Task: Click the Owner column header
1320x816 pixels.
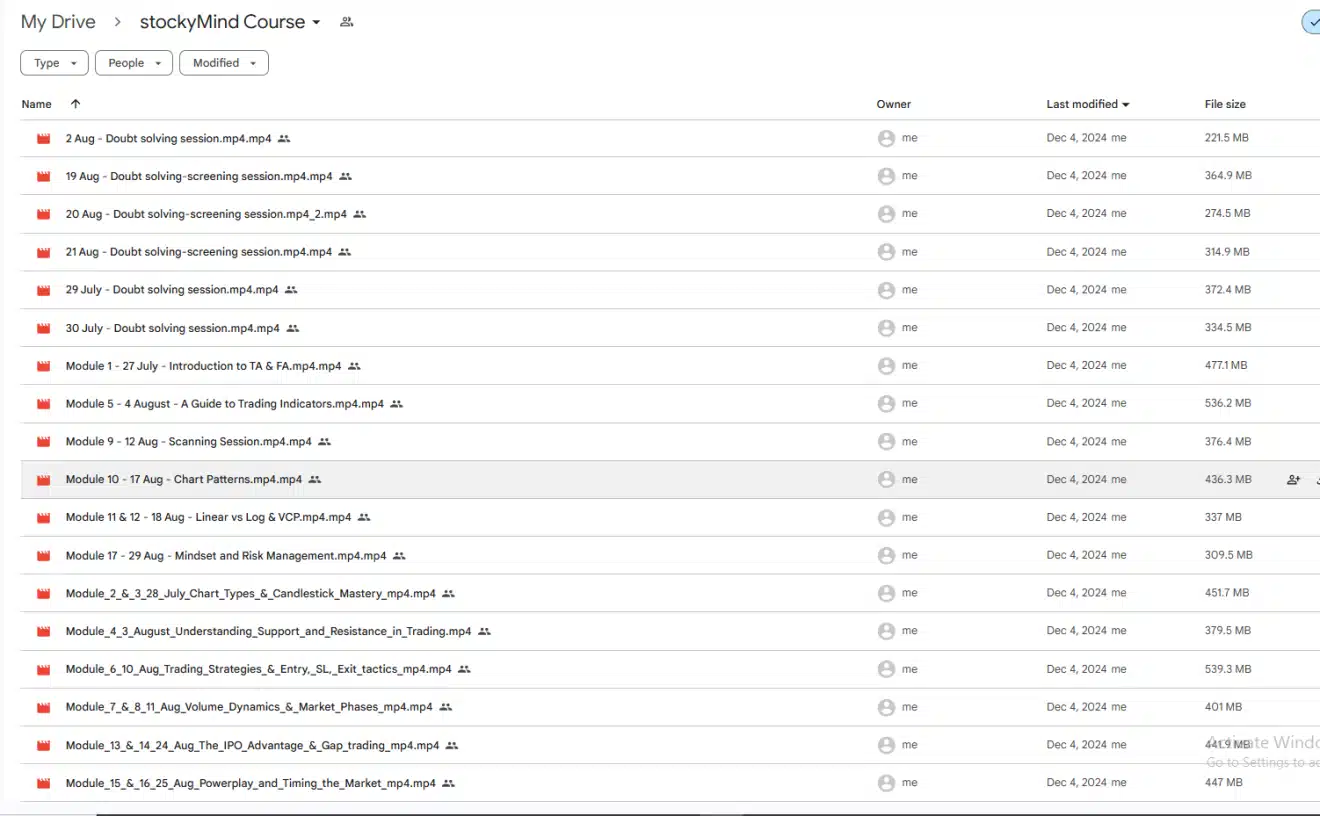Action: [x=894, y=104]
